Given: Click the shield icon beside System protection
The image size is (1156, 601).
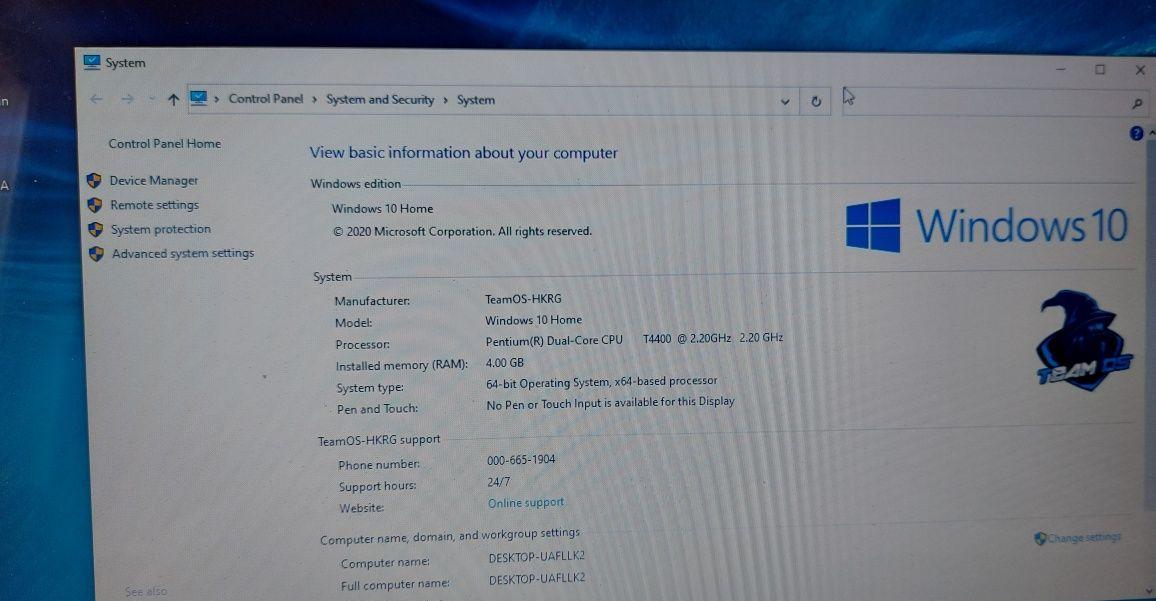Looking at the screenshot, I should pos(95,229).
